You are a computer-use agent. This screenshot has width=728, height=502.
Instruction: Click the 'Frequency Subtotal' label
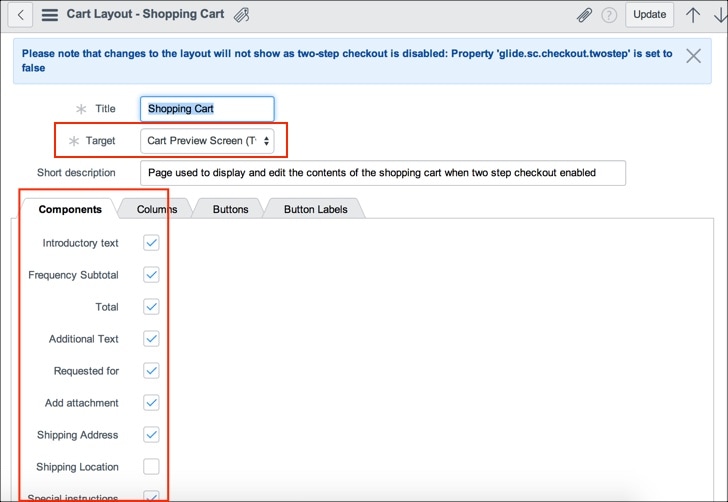pyautogui.click(x=73, y=275)
